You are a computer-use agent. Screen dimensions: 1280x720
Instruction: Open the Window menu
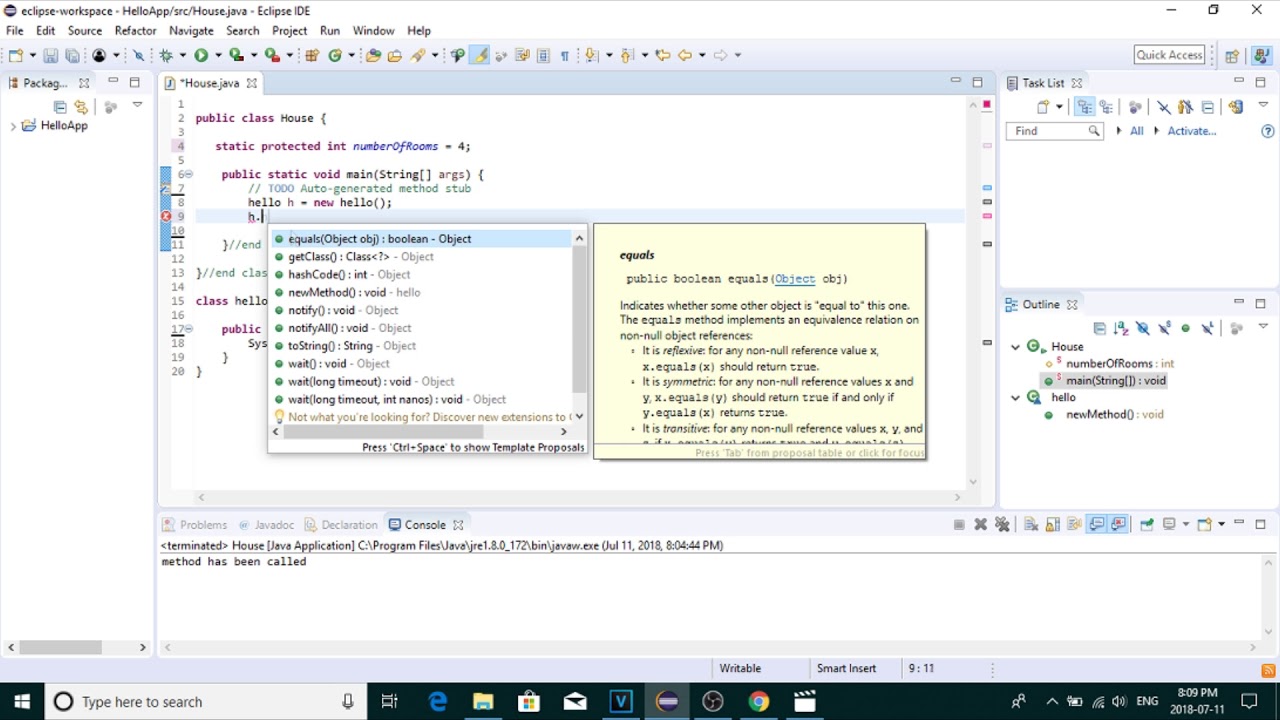click(373, 31)
